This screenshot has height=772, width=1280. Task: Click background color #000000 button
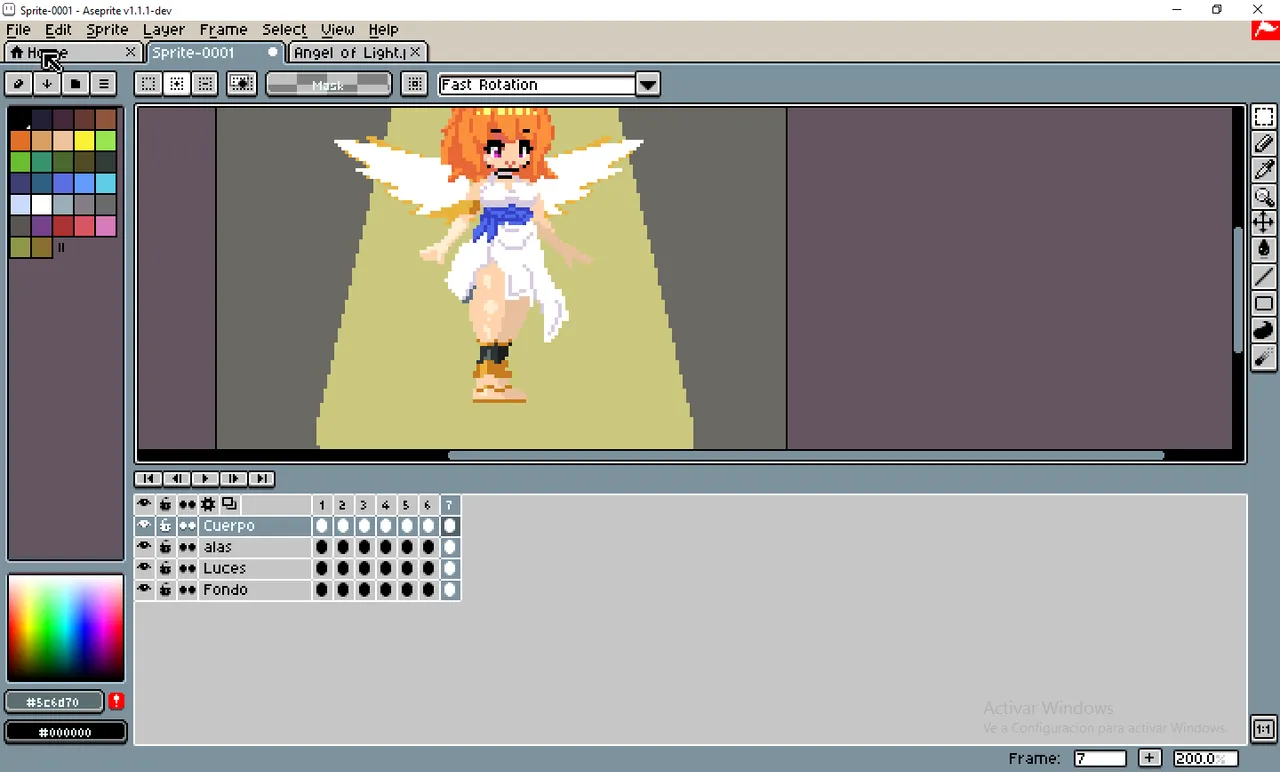click(65, 732)
